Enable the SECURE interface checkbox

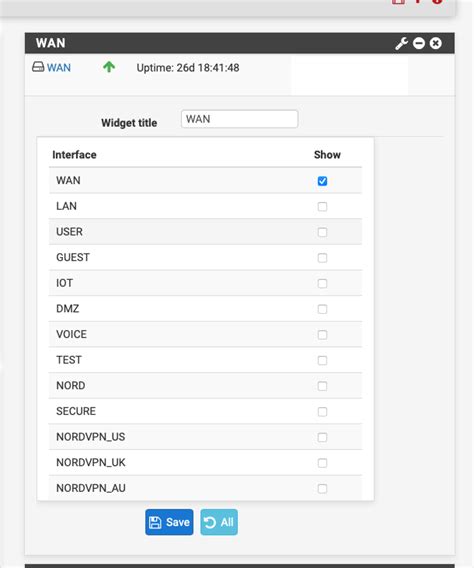click(x=322, y=412)
